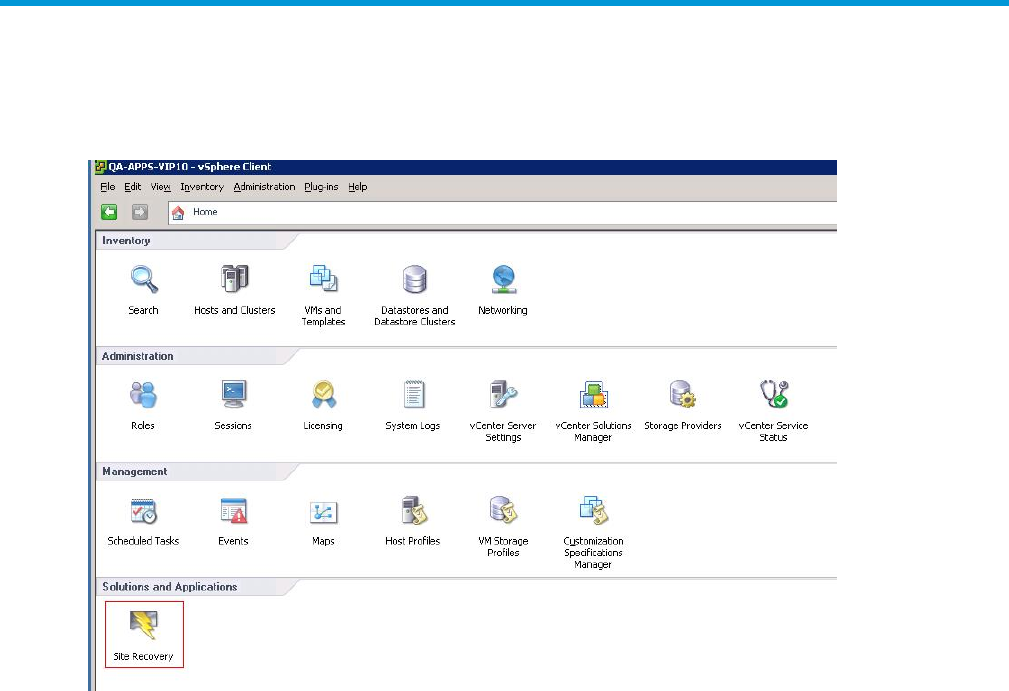
Task: Click the Solutions and Applications header
Action: (x=170, y=587)
